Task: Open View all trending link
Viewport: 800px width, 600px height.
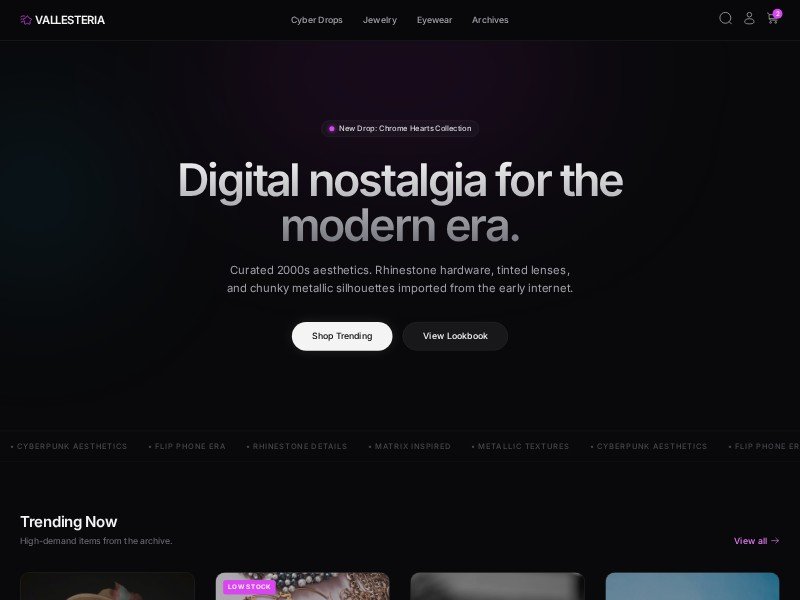Action: (756, 541)
